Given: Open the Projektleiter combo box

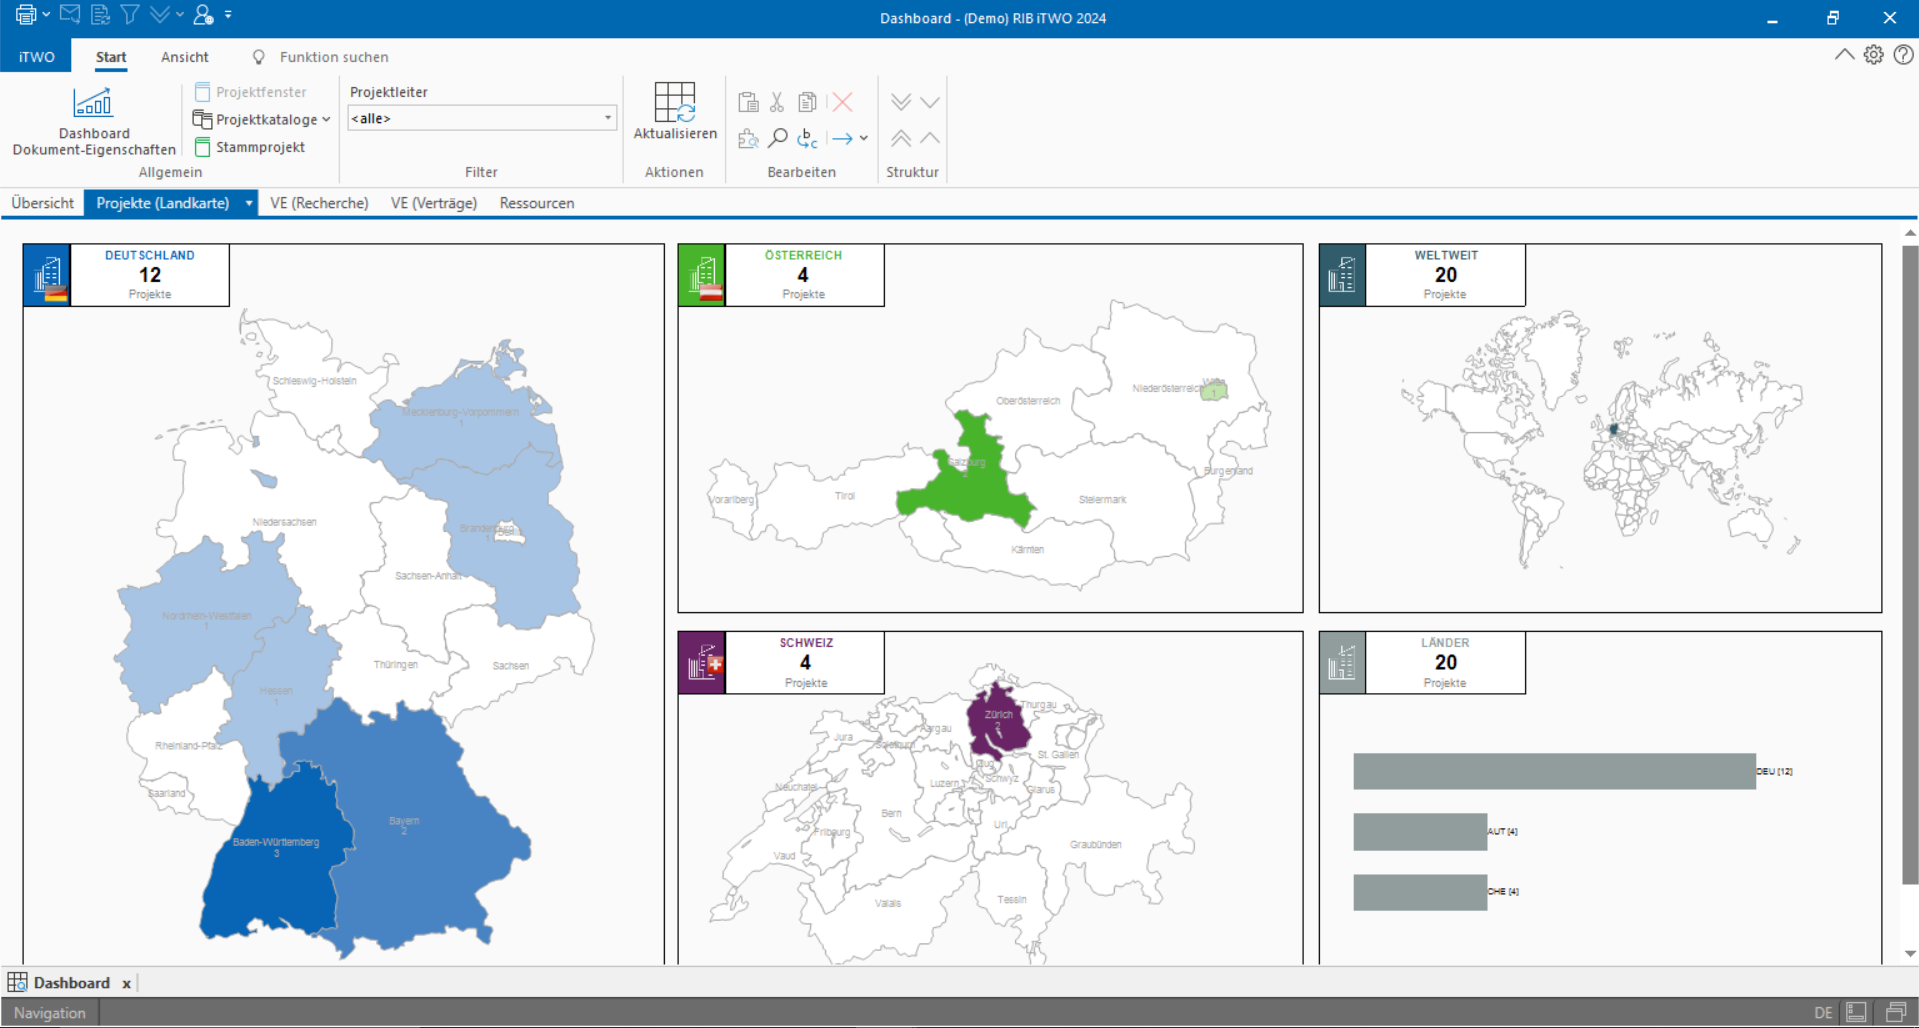Looking at the screenshot, I should [x=481, y=118].
